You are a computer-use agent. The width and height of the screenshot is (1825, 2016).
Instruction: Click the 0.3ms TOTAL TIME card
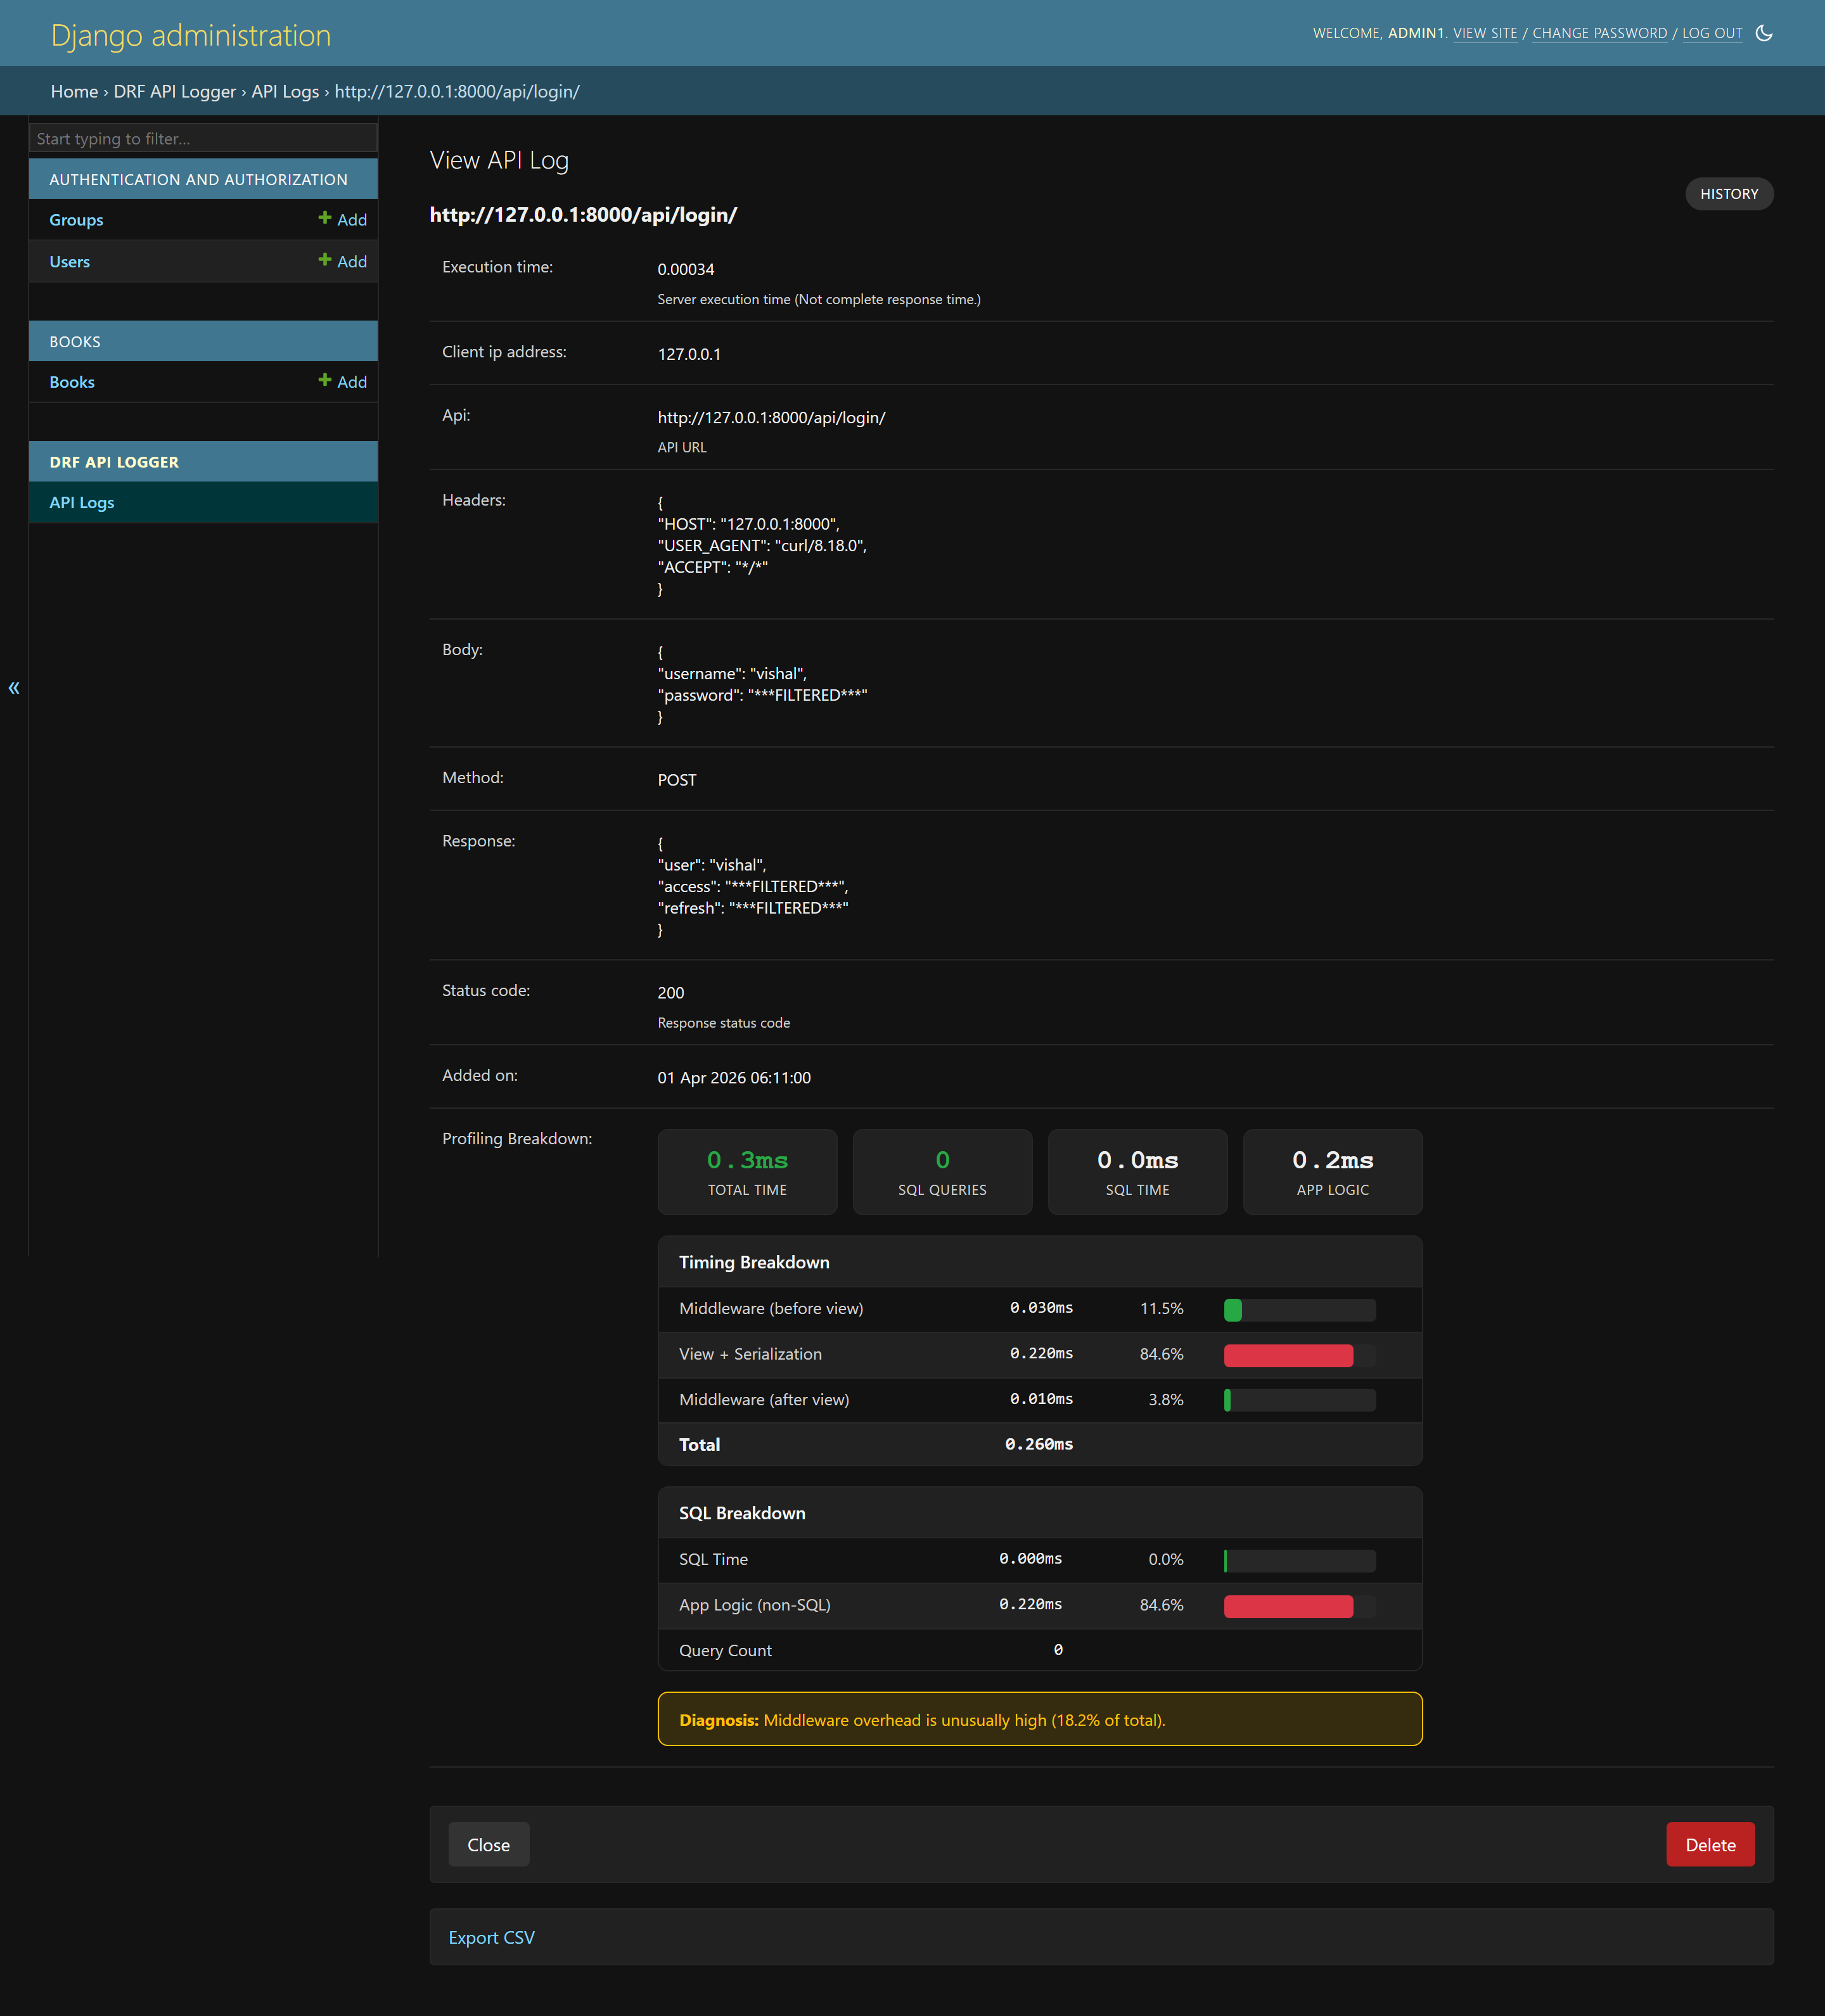[x=747, y=1172]
